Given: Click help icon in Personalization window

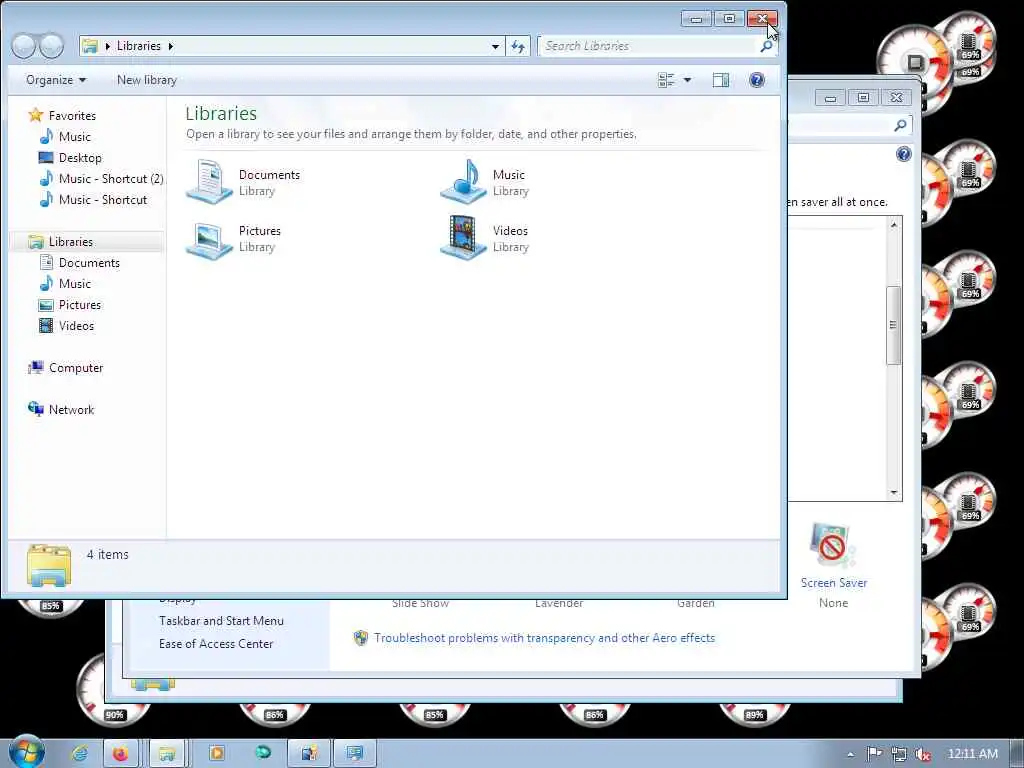Looking at the screenshot, I should pos(904,154).
